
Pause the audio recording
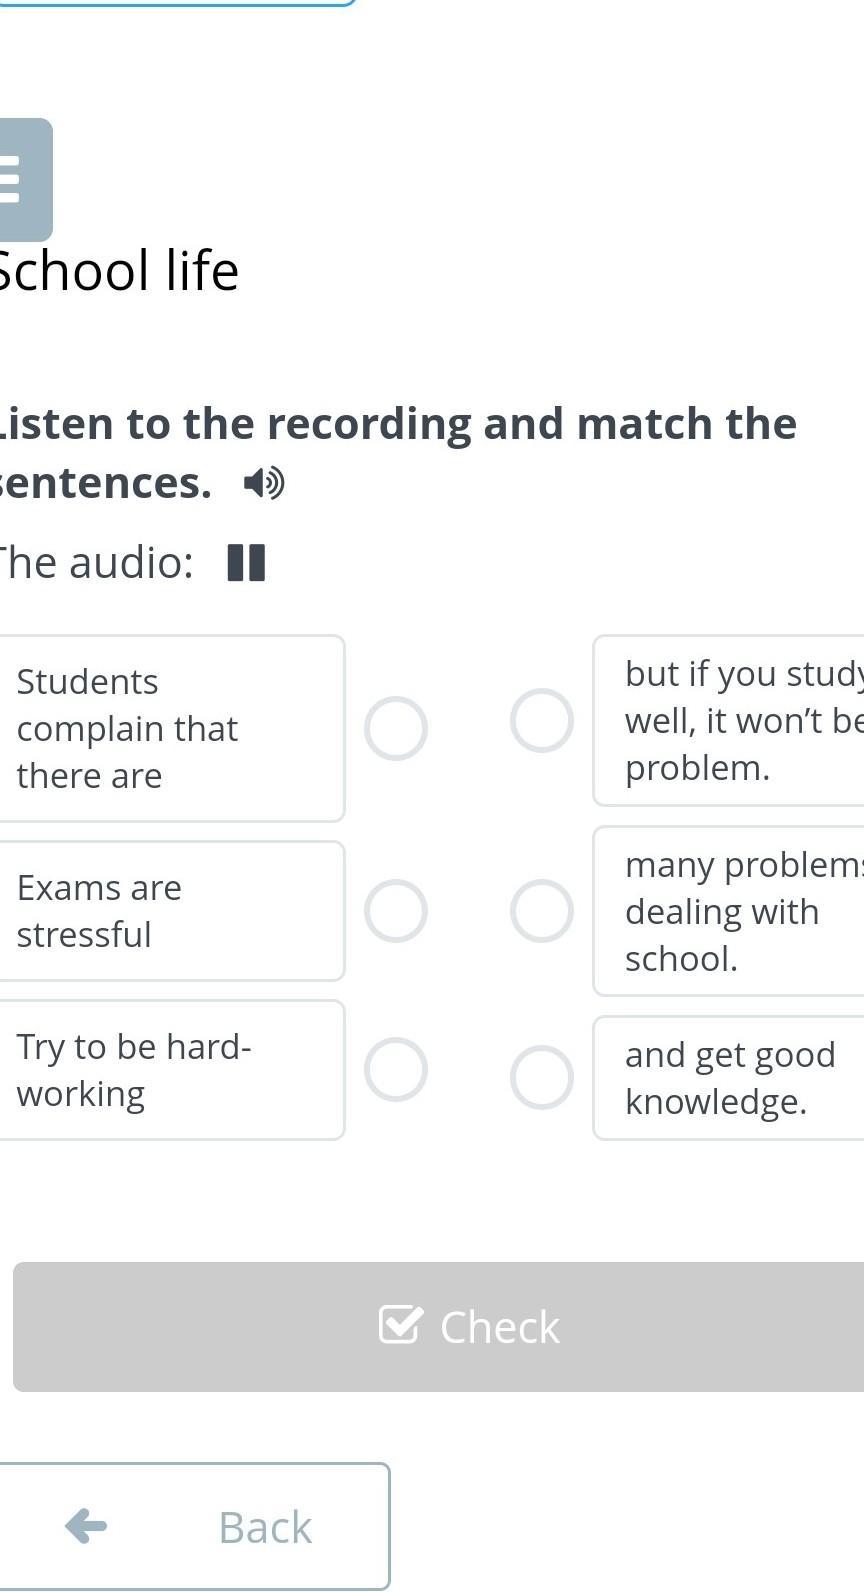pyautogui.click(x=246, y=563)
